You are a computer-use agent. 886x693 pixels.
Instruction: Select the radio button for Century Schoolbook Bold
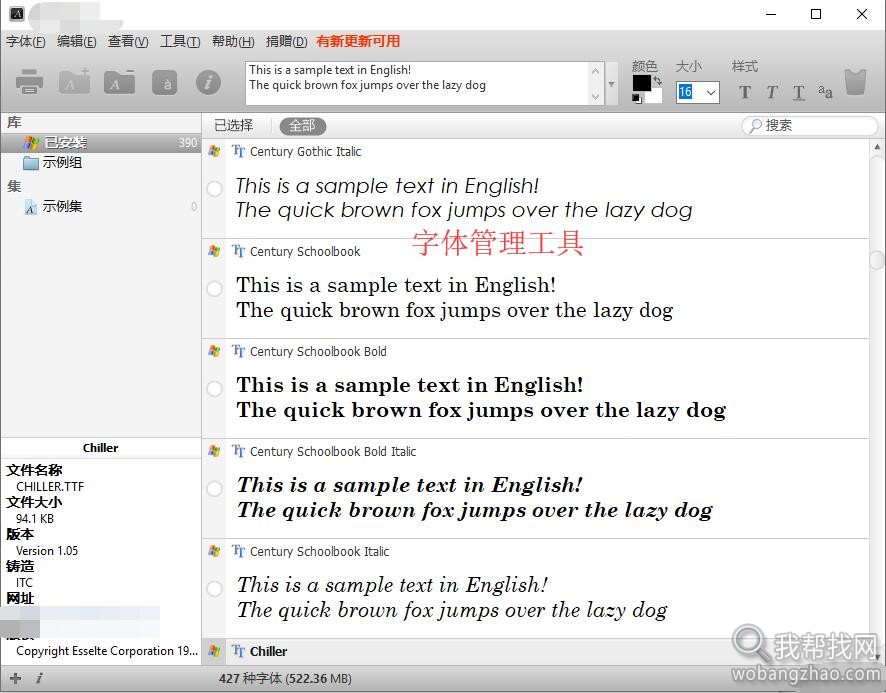(x=214, y=388)
